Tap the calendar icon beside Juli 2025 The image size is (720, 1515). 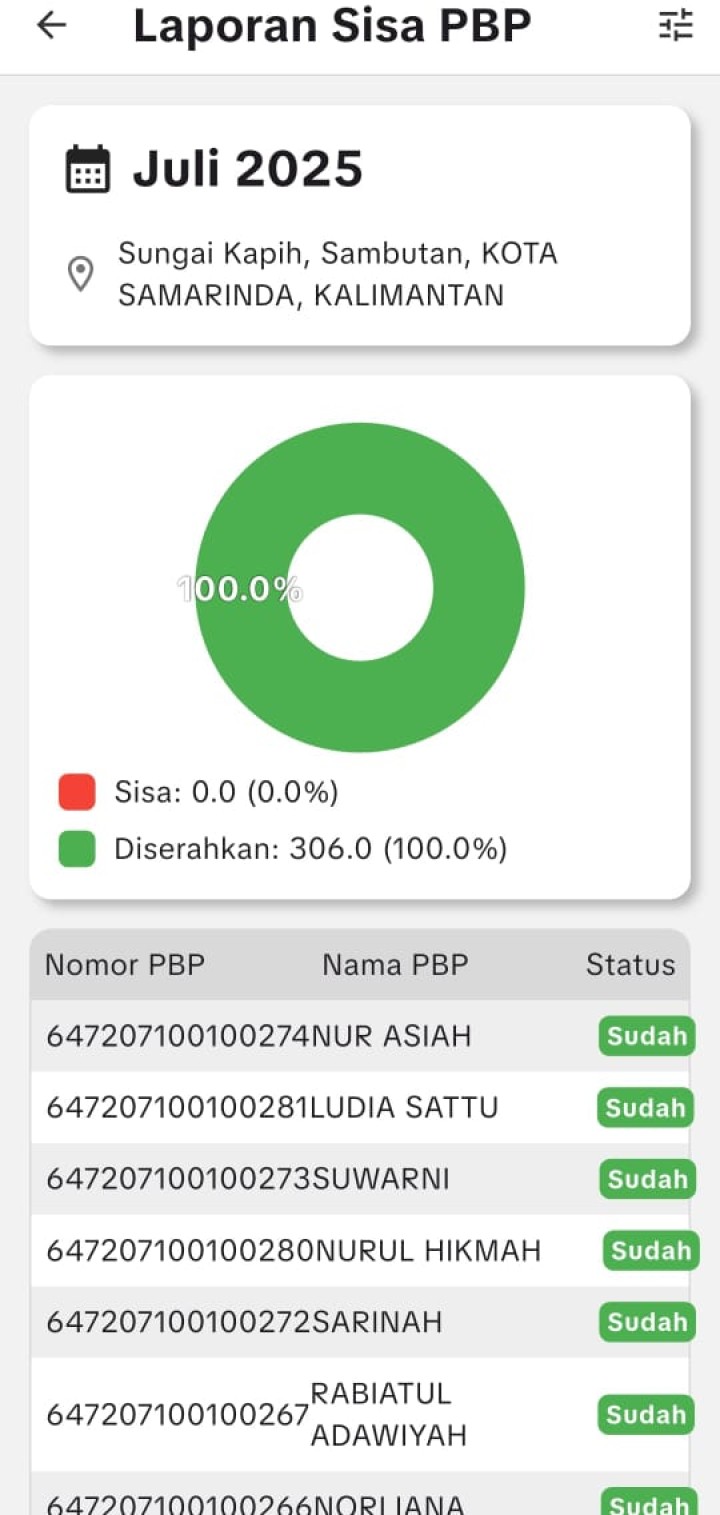coord(88,169)
